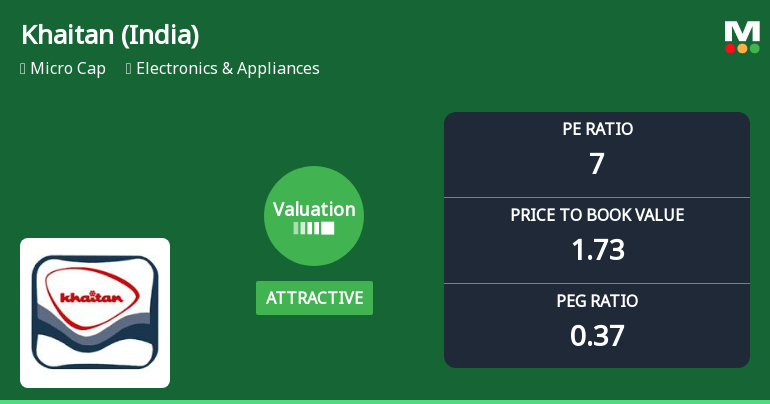Viewport: 770px width, 404px height.
Task: Open the Khaitan company logo image
Action: click(x=95, y=312)
